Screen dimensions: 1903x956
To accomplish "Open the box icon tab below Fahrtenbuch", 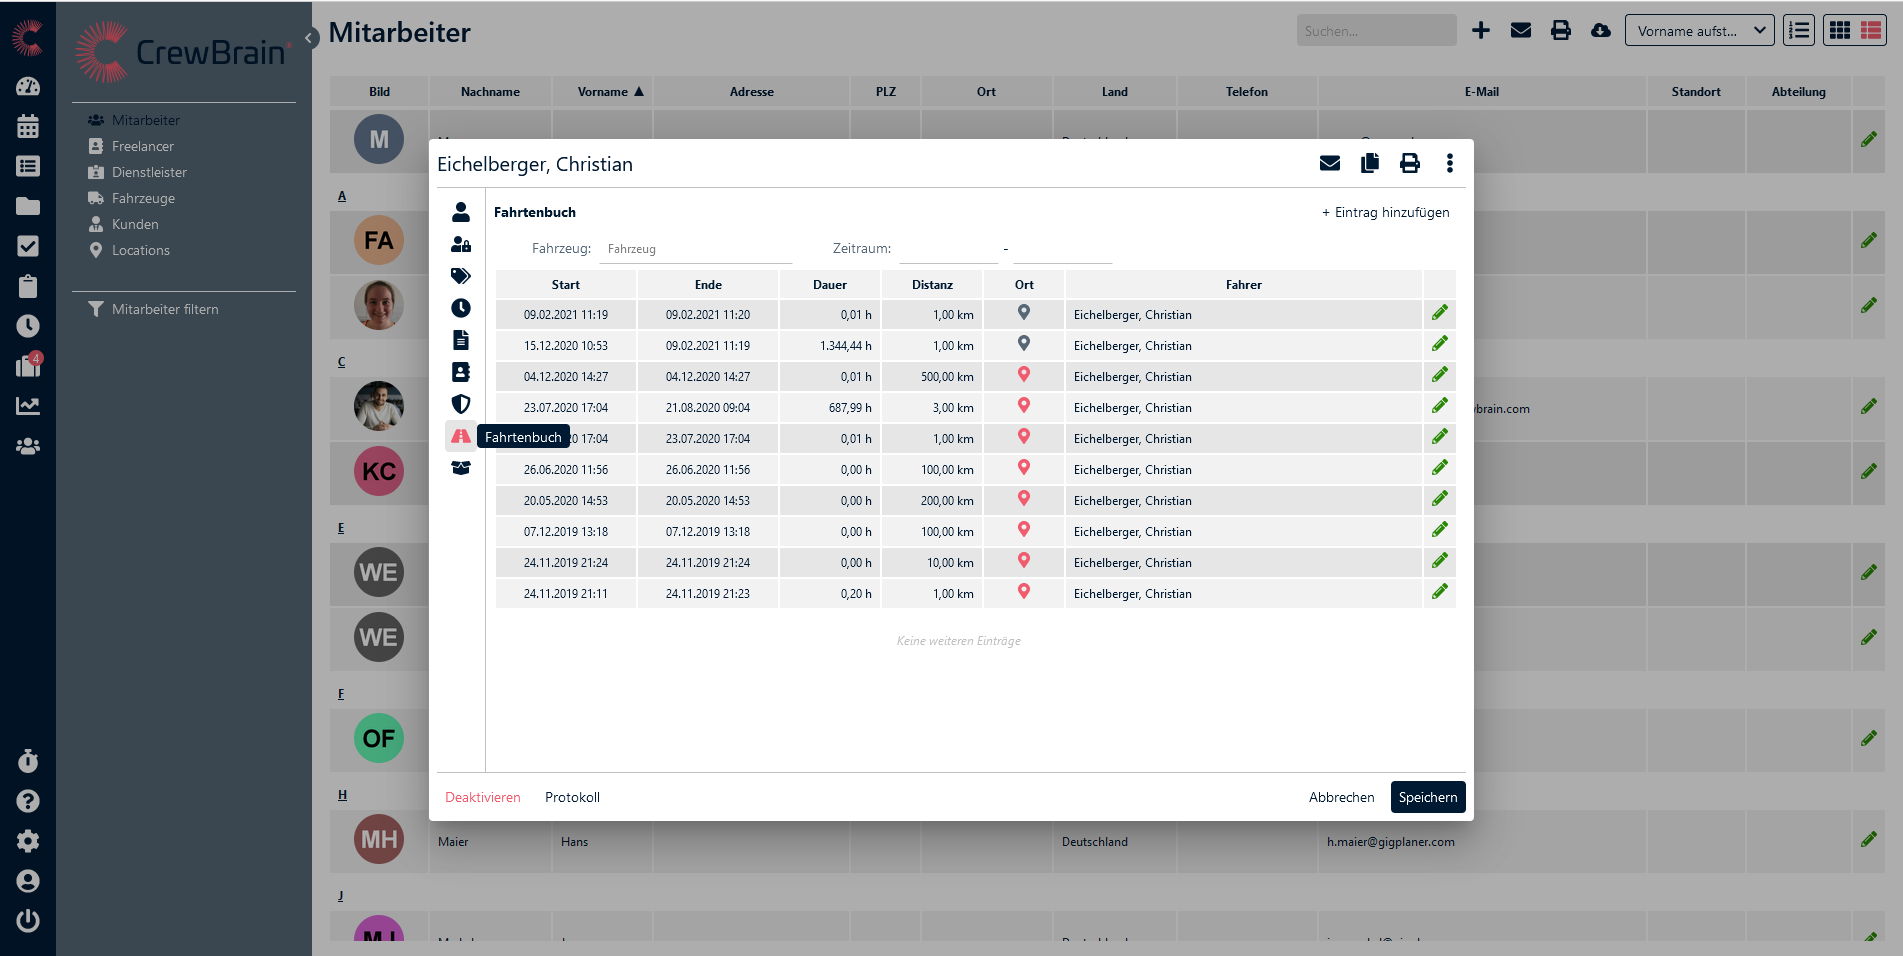I will [x=461, y=468].
